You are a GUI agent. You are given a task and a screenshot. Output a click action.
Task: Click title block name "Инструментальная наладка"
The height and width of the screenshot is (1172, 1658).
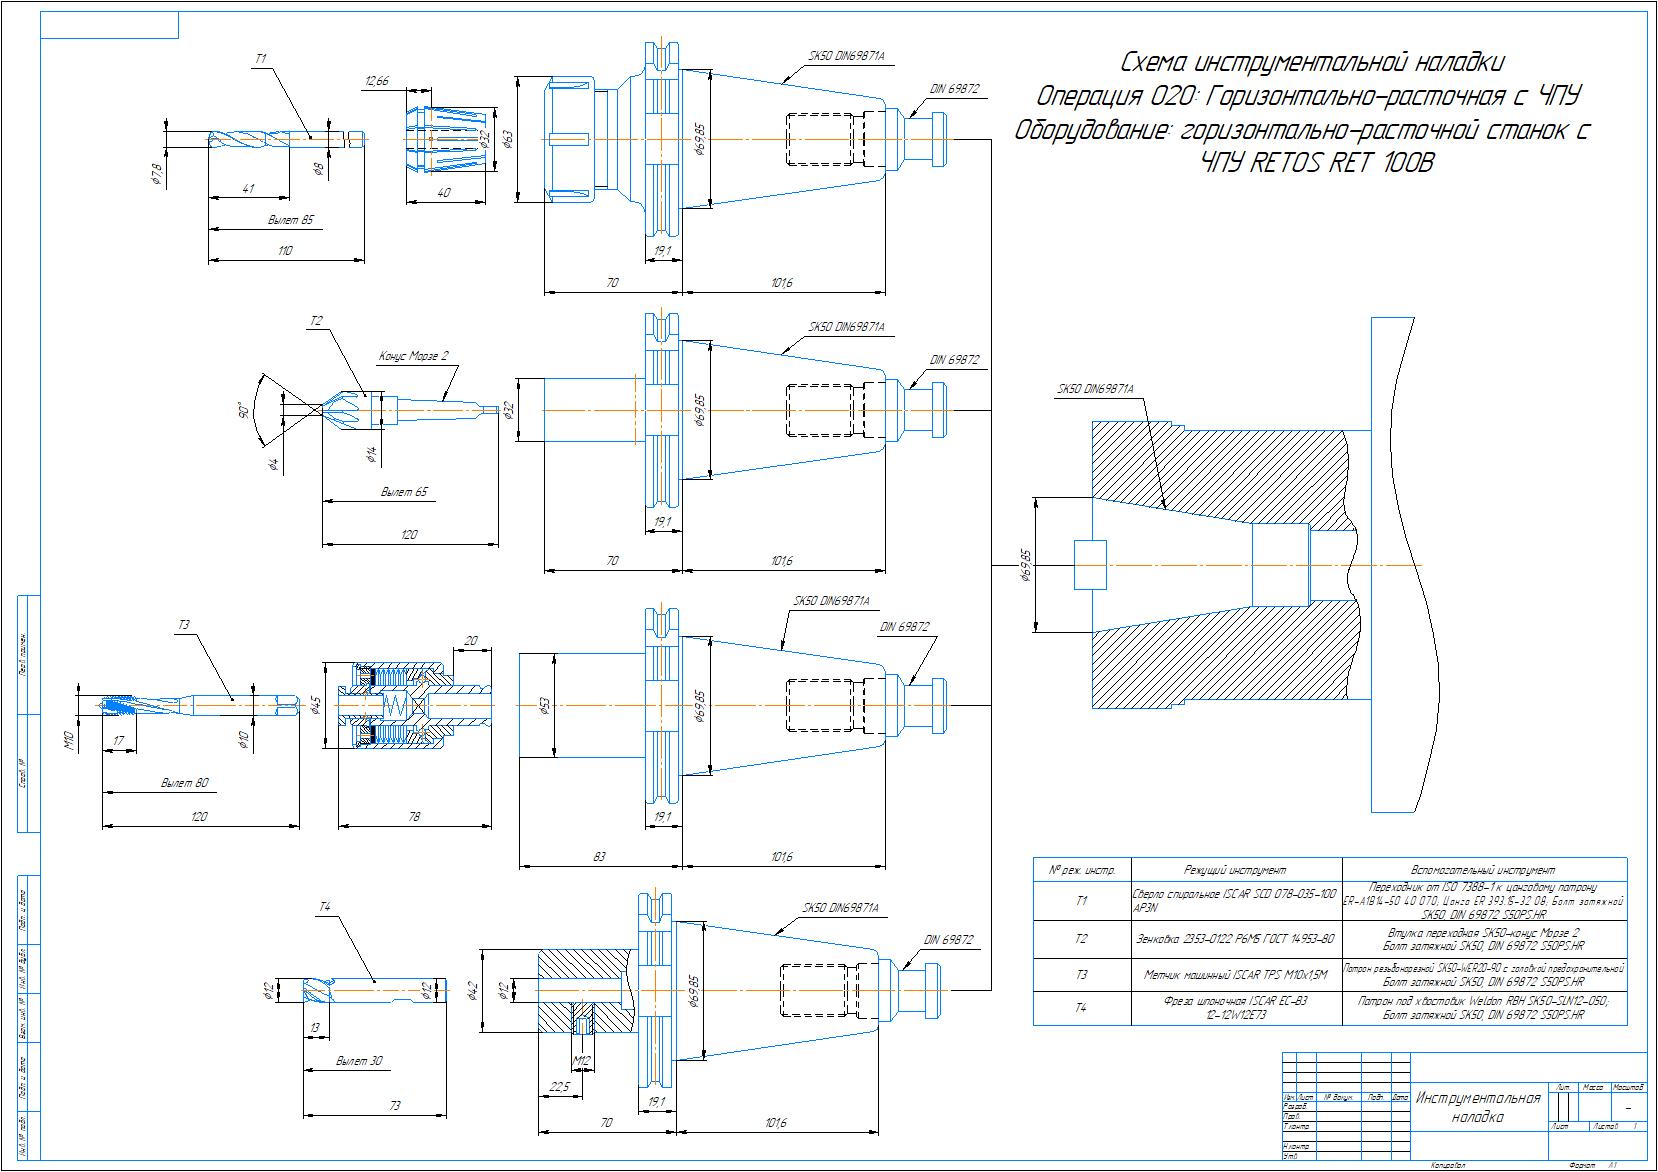tap(1477, 1106)
